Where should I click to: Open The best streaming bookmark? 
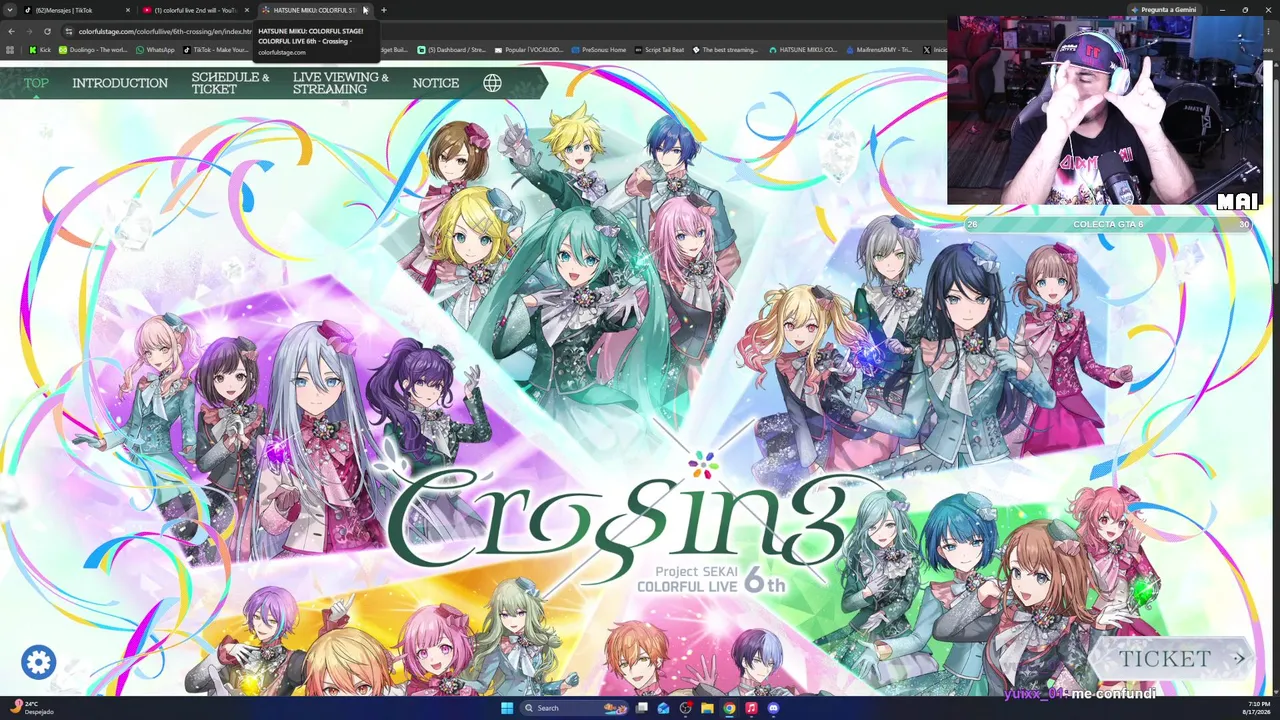point(726,49)
